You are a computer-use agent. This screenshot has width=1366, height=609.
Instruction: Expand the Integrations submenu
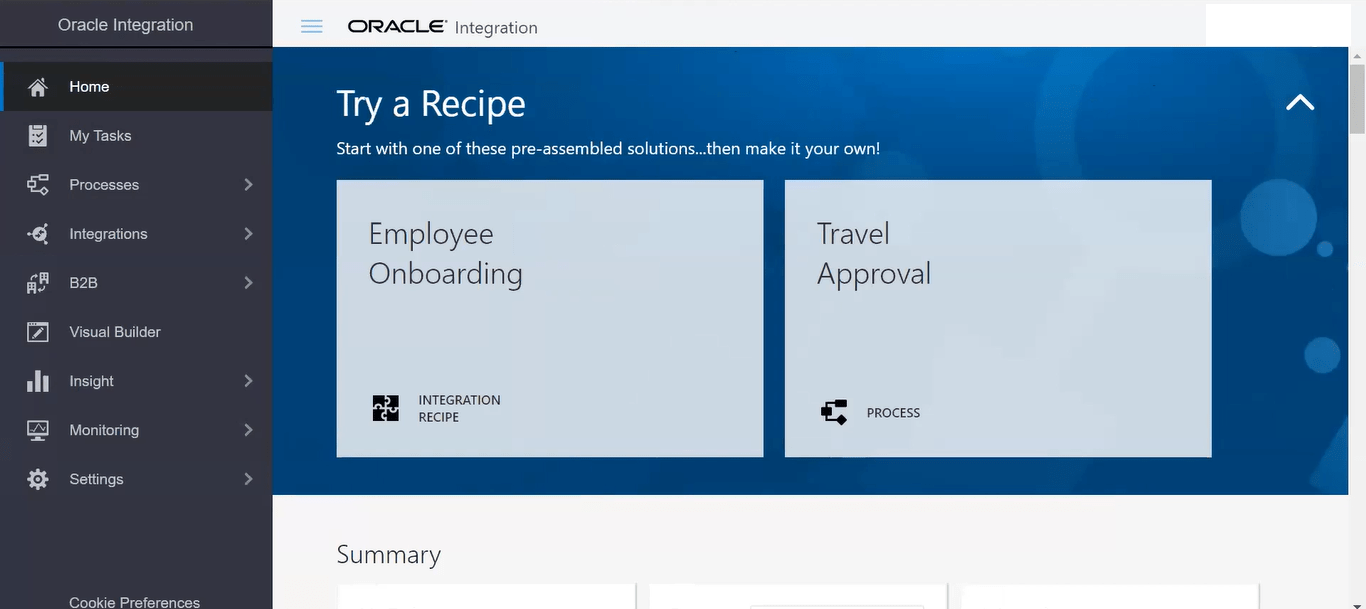(248, 233)
